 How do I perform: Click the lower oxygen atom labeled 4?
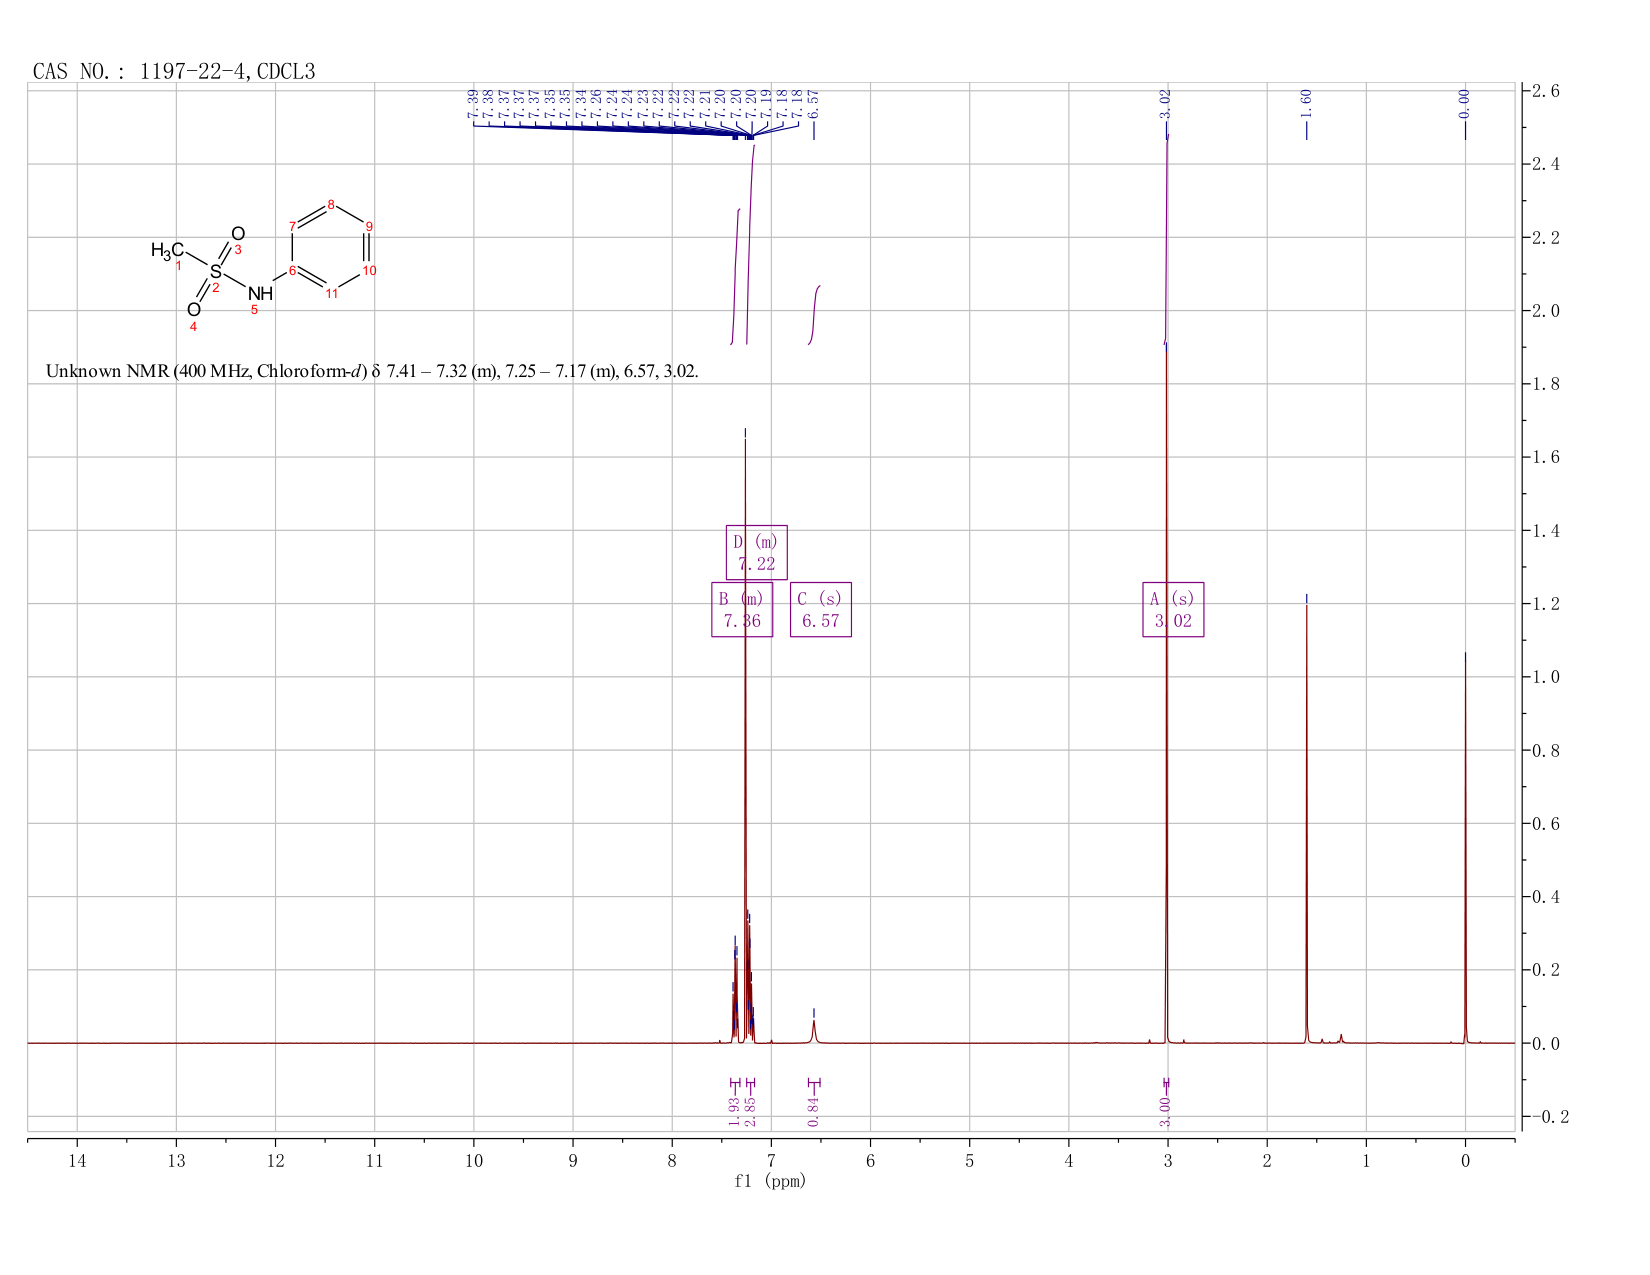click(193, 310)
